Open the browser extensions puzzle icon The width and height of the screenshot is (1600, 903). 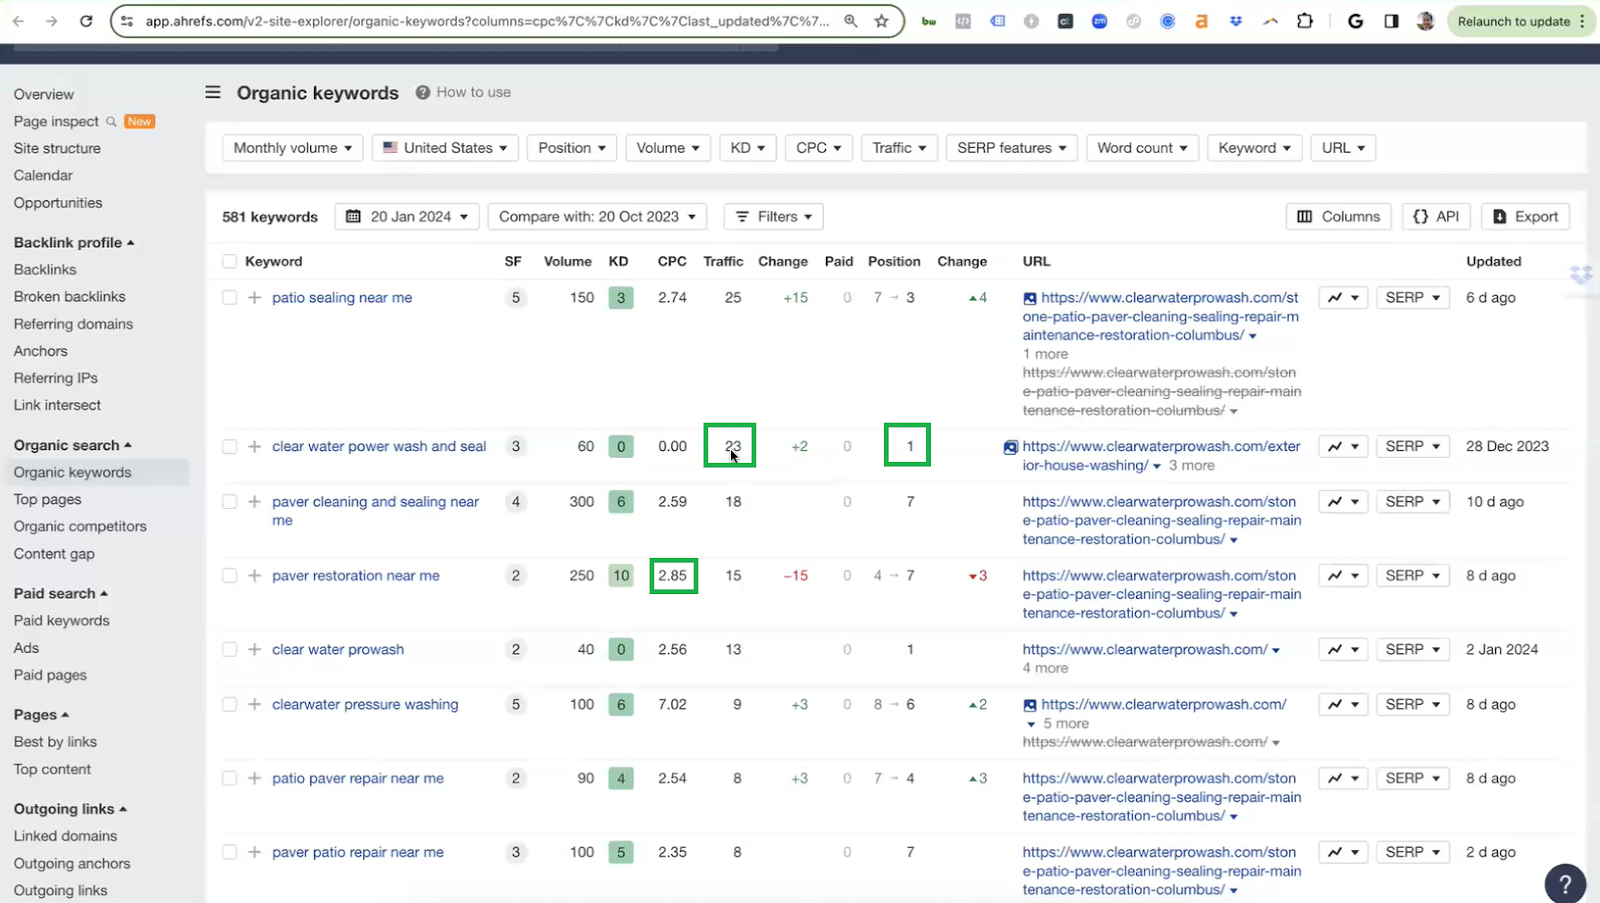[x=1305, y=21]
